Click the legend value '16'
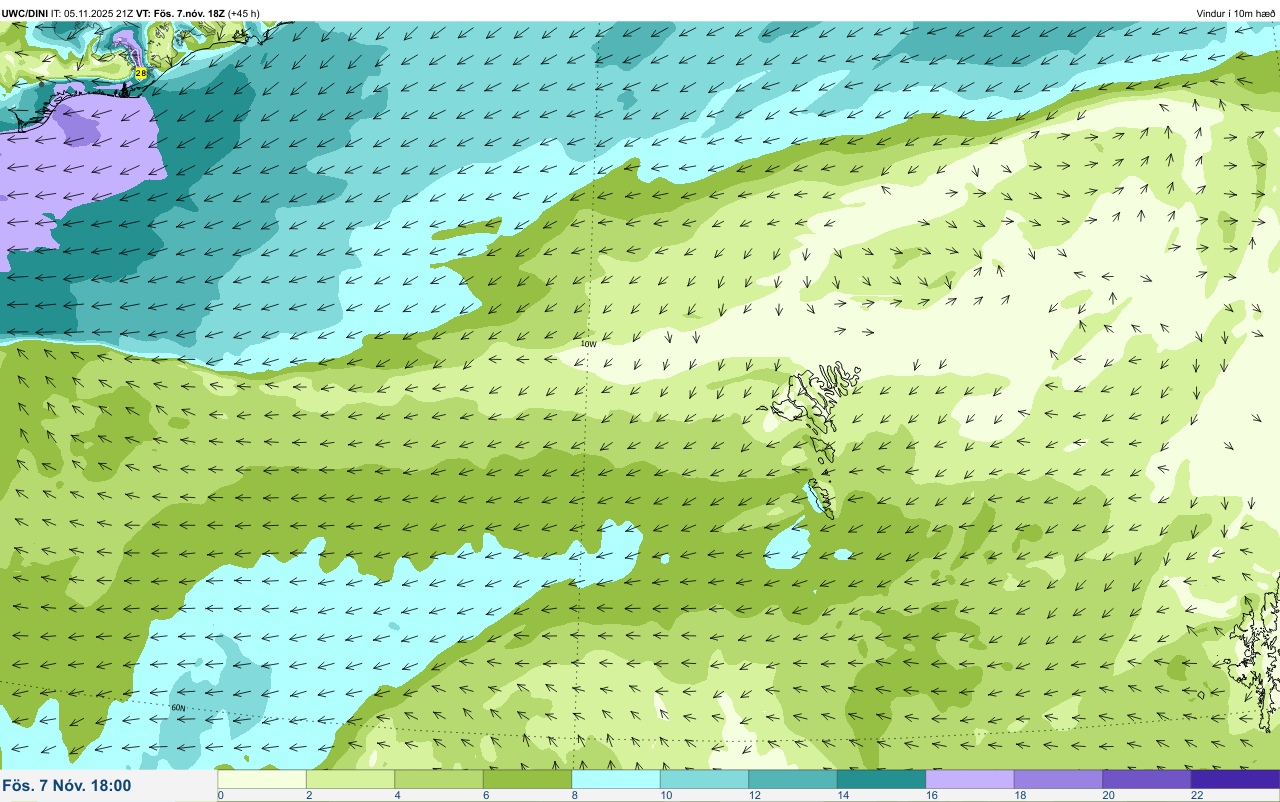Image resolution: width=1280 pixels, height=802 pixels. coord(930,795)
